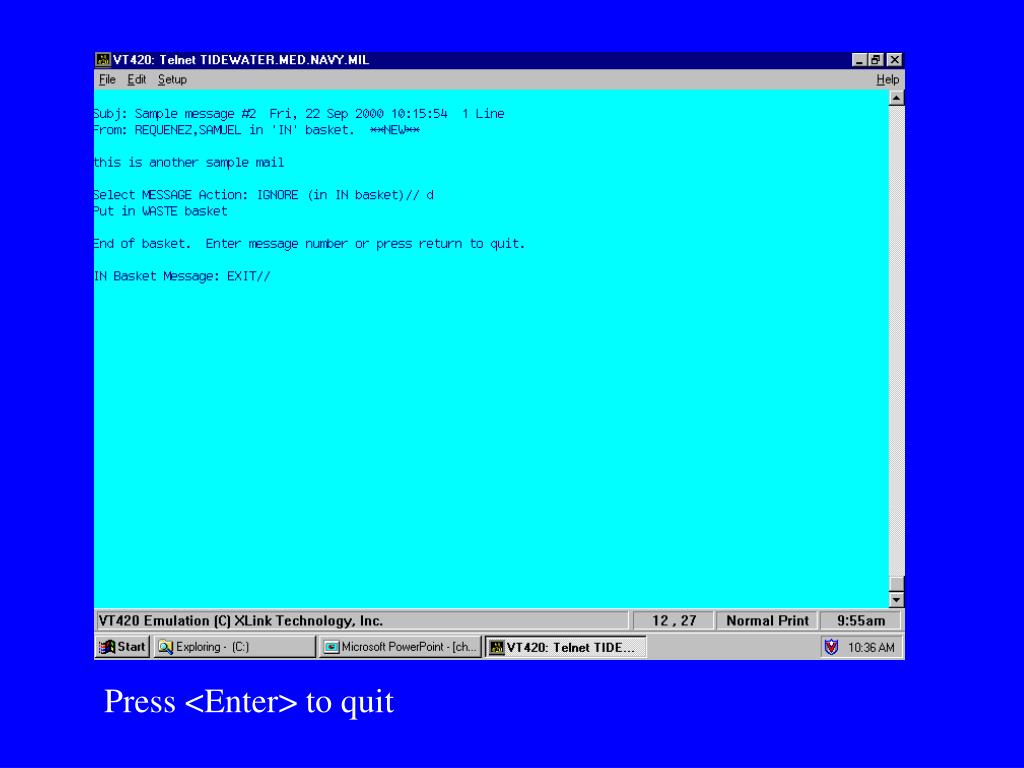The width and height of the screenshot is (1024, 768).
Task: Restore the VT420 Telnet window size
Action: click(876, 60)
